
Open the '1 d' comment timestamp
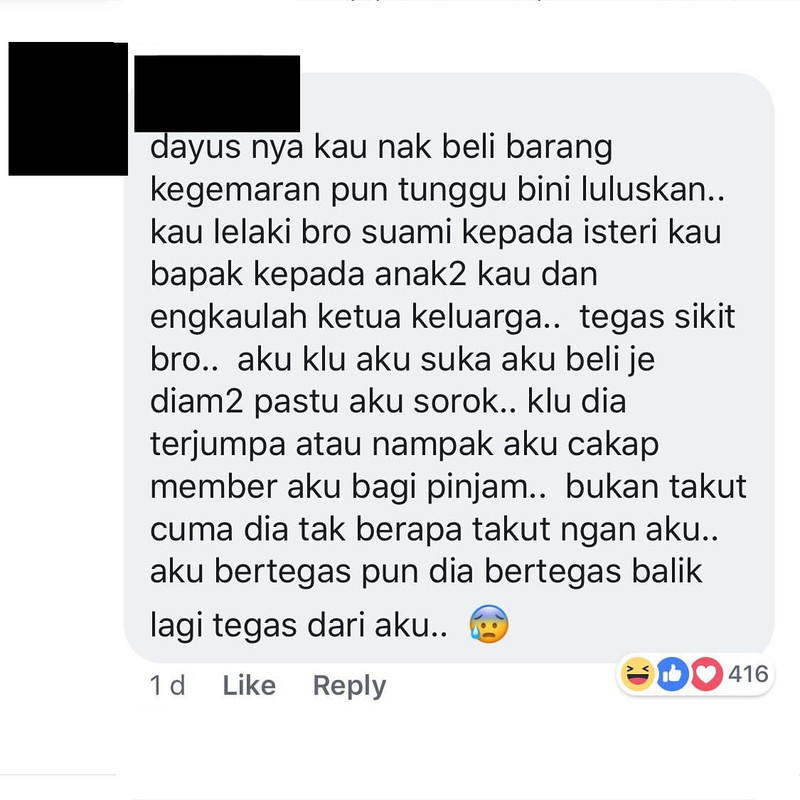point(167,685)
